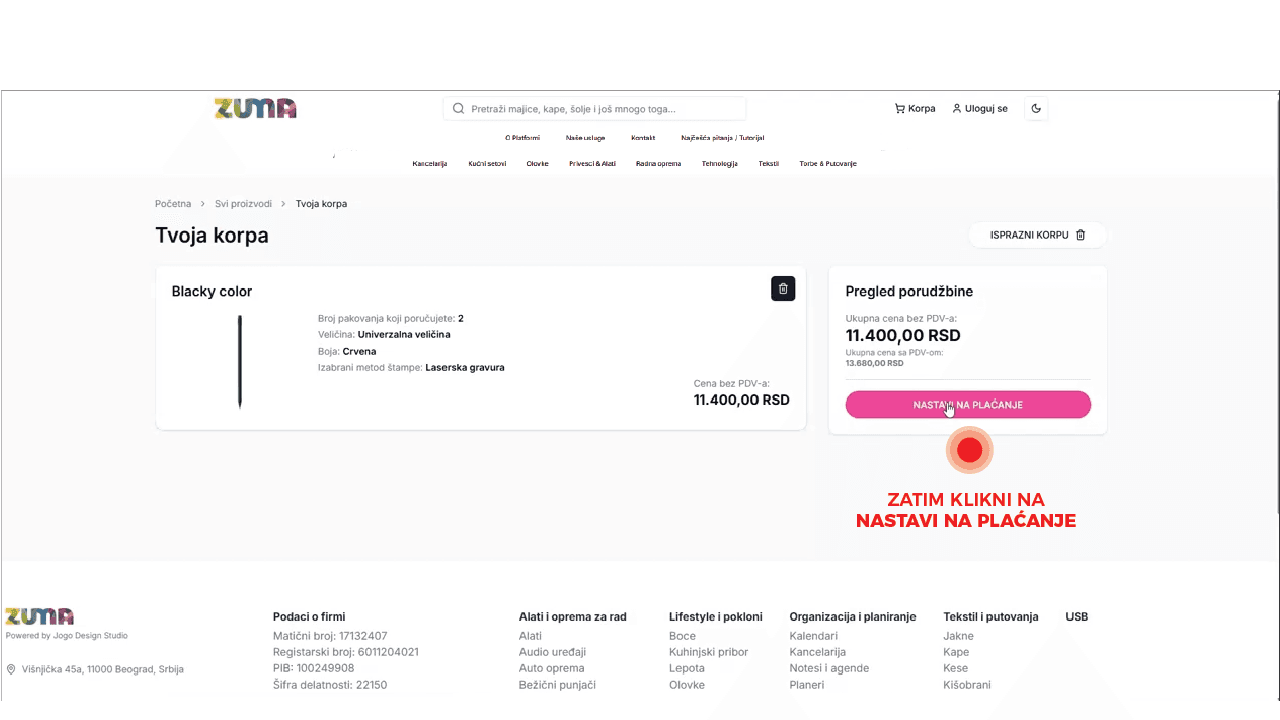This screenshot has height=720, width=1280.
Task: Open the Tehnologija category menu
Action: pyautogui.click(x=719, y=163)
